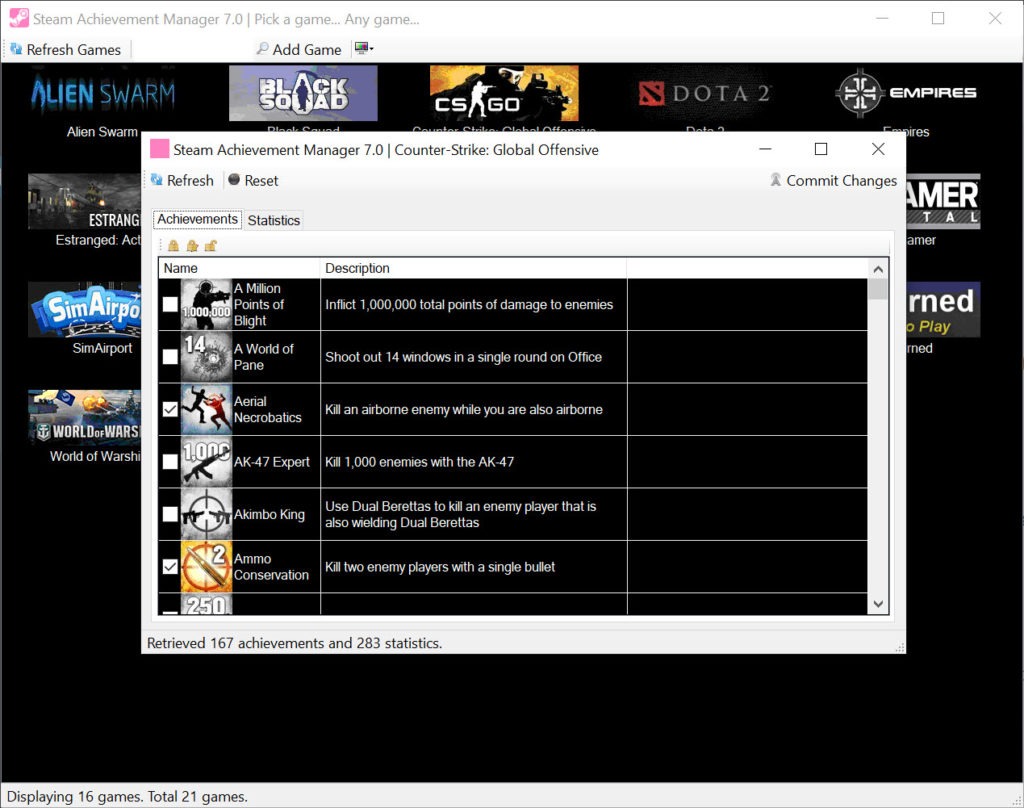
Task: Select the Black Squad game thumbnail
Action: 303,93
